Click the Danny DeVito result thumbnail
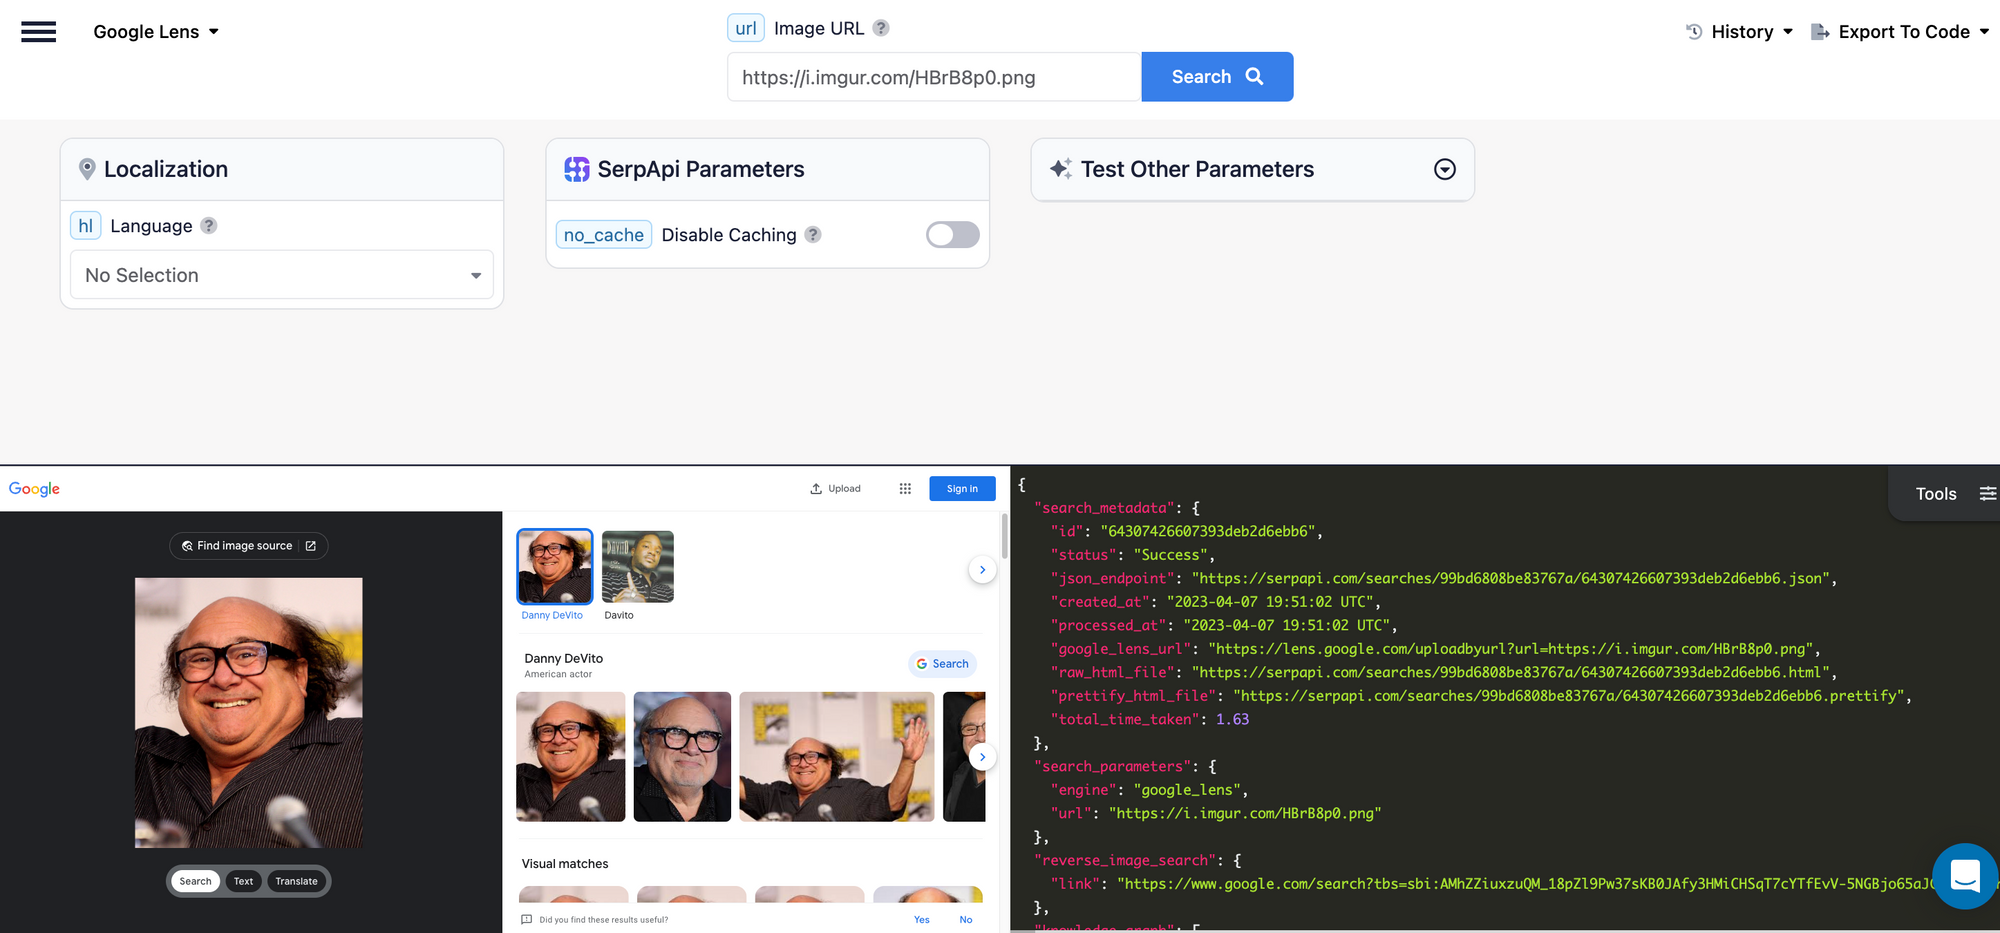The height and width of the screenshot is (933, 2000). [x=555, y=567]
